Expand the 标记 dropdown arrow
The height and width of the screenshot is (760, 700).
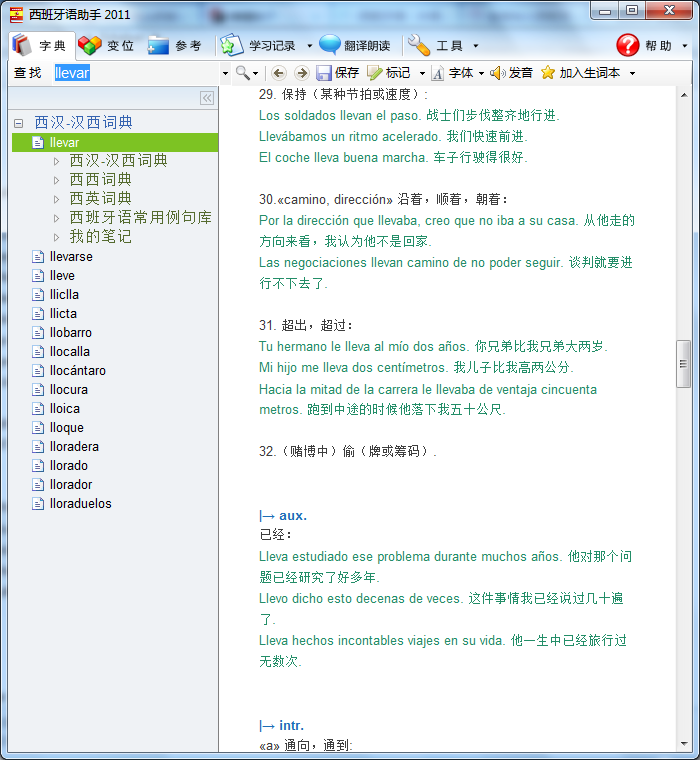tap(422, 74)
